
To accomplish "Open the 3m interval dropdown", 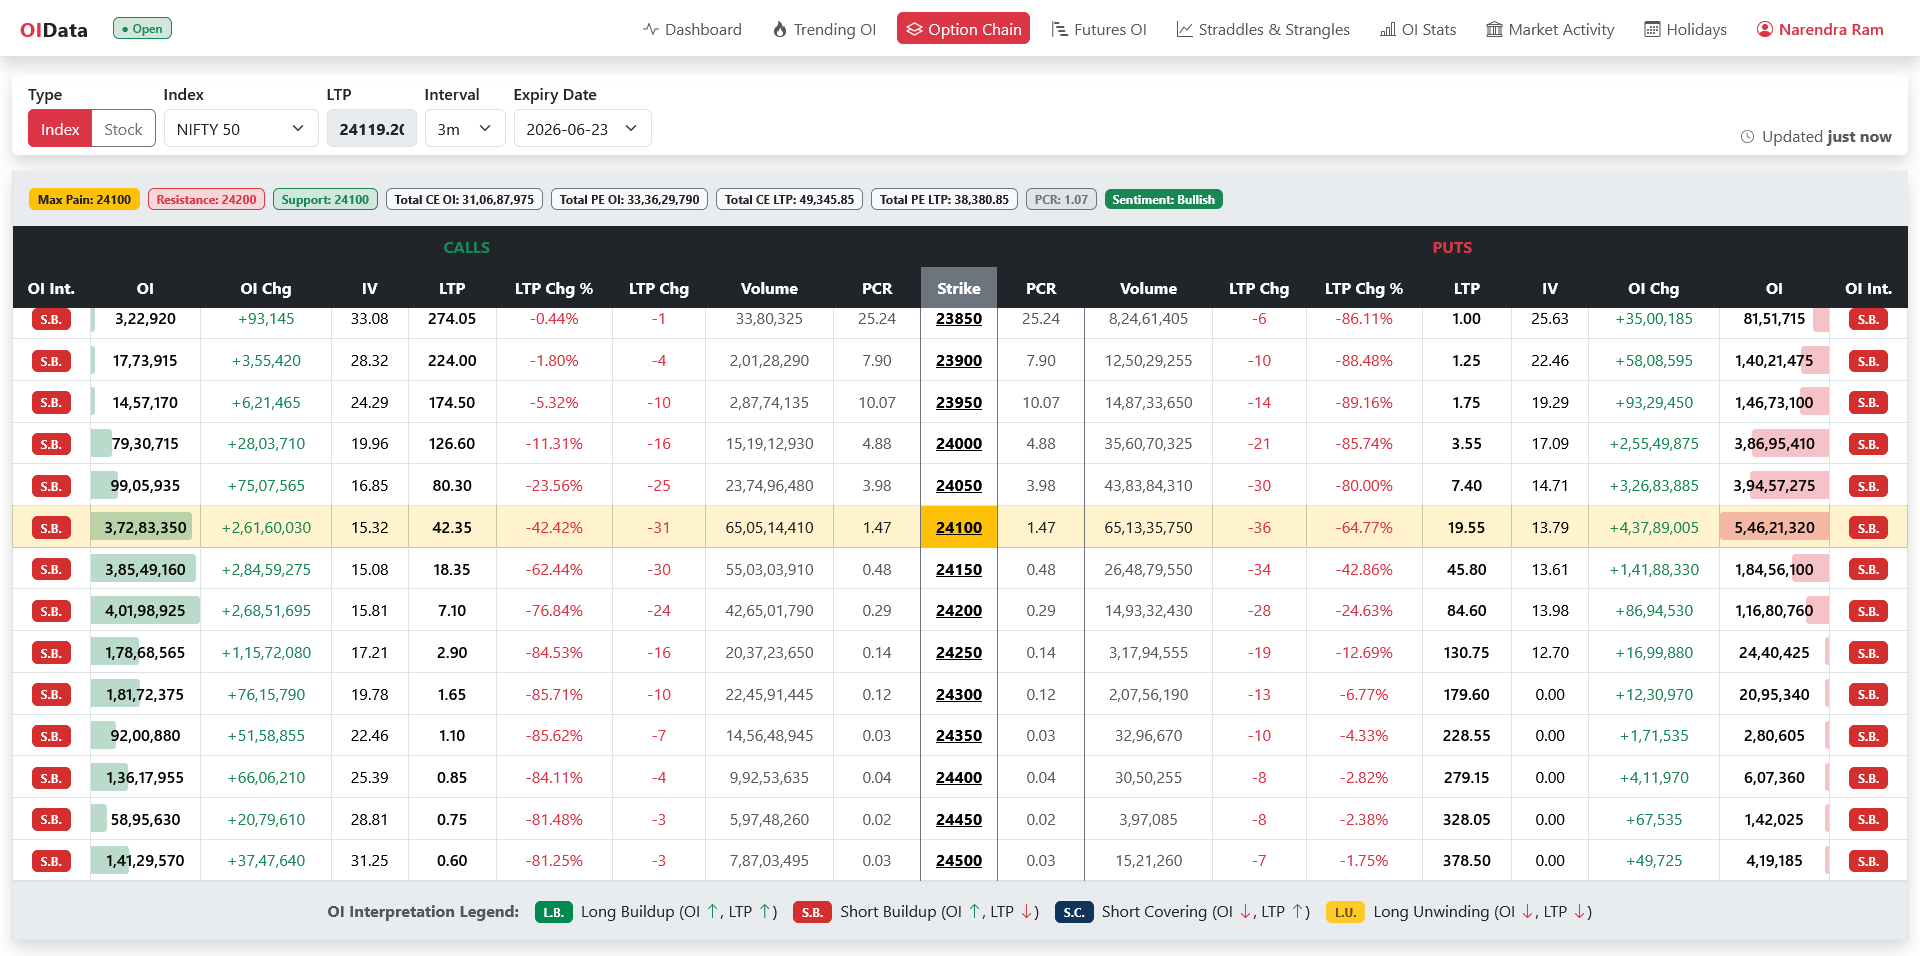I will click(x=465, y=129).
